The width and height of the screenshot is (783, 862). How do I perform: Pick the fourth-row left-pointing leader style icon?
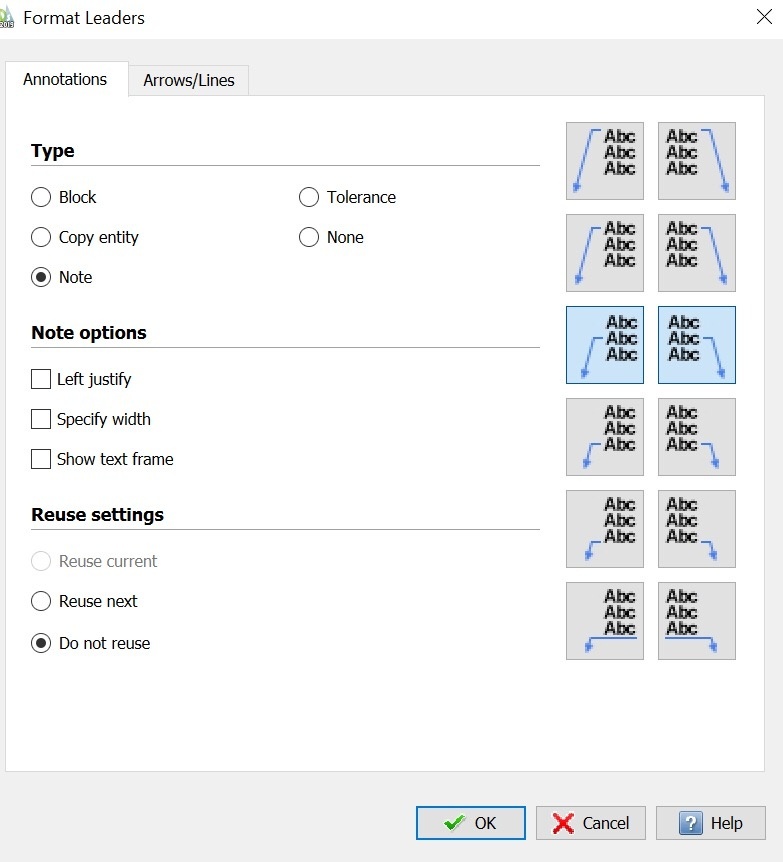[605, 437]
